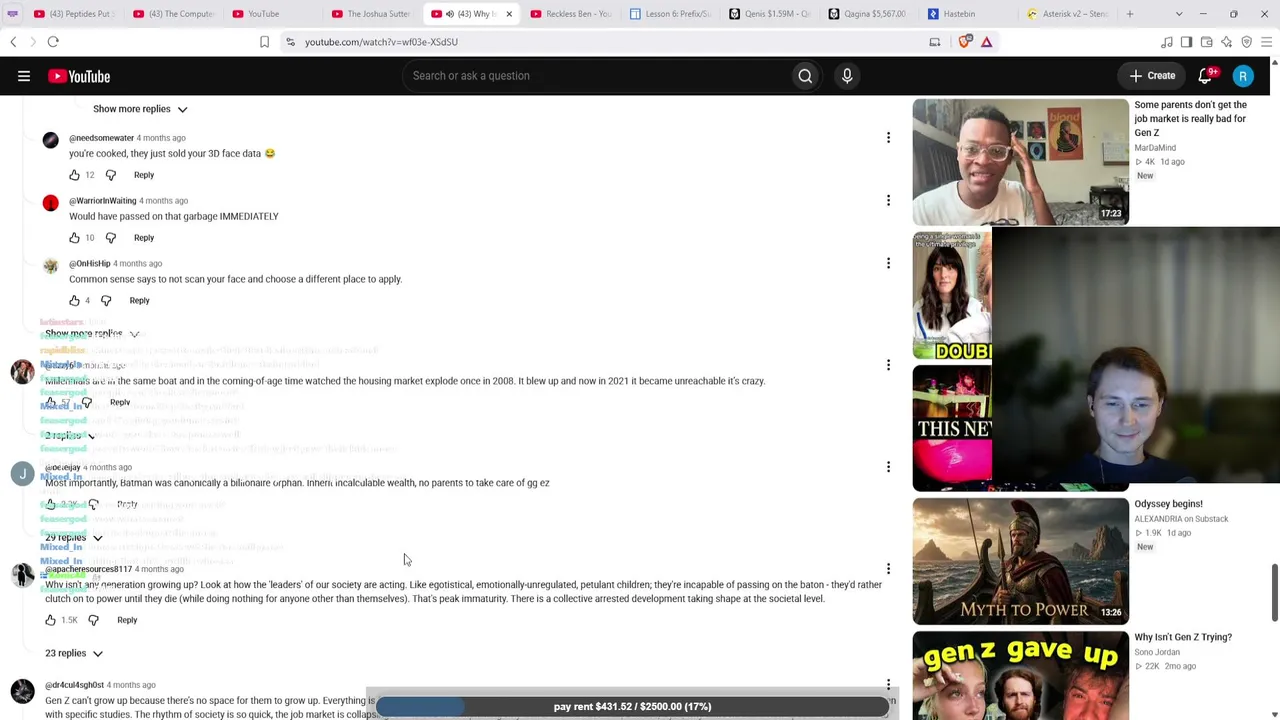Click the YouTube search input field
Image resolution: width=1280 pixels, height=720 pixels.
tap(596, 76)
